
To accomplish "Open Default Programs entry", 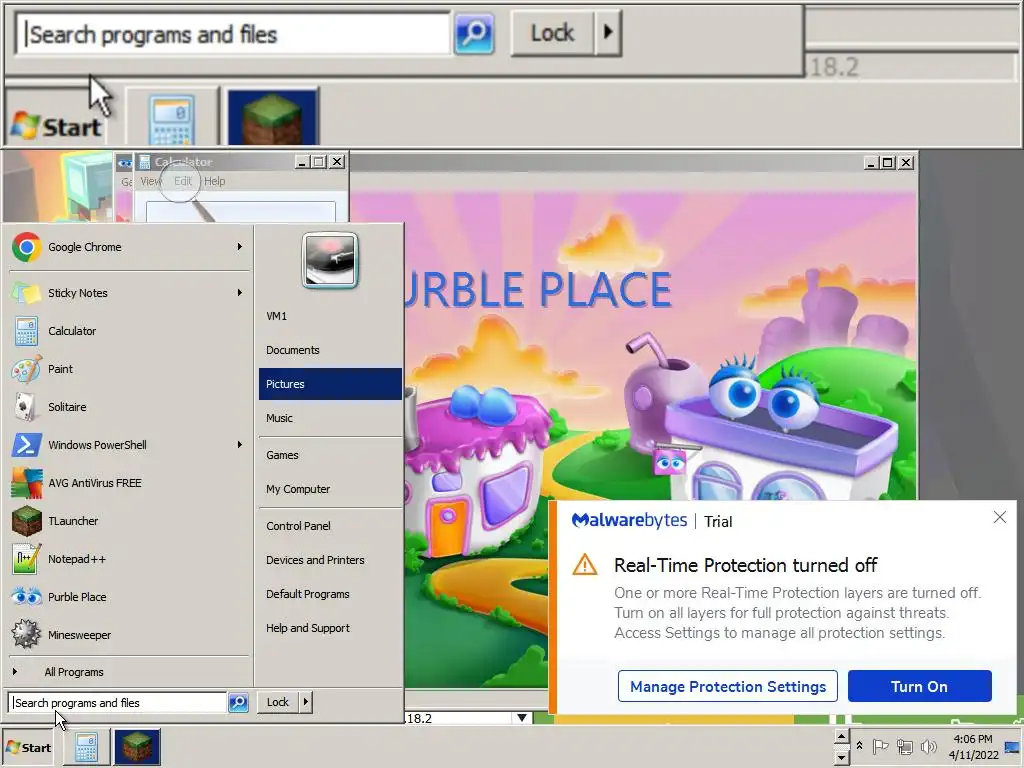I will tap(330, 594).
